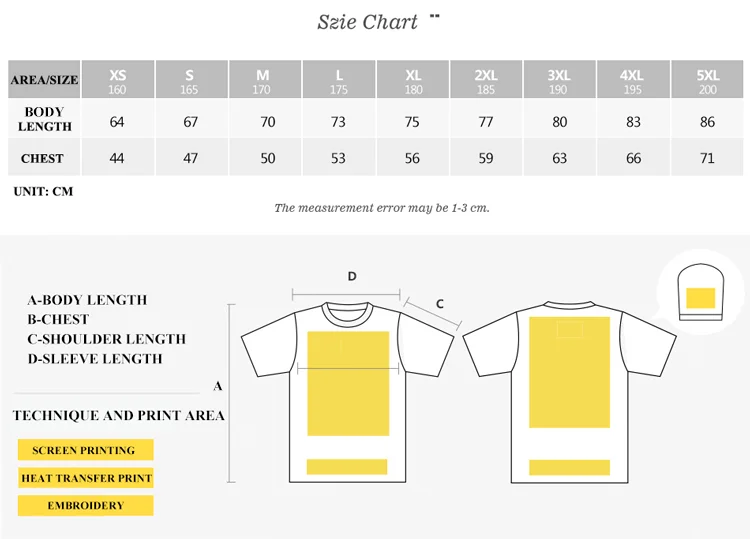The width and height of the screenshot is (750, 539).
Task: Select the front bottom hem print strip
Action: [x=347, y=467]
